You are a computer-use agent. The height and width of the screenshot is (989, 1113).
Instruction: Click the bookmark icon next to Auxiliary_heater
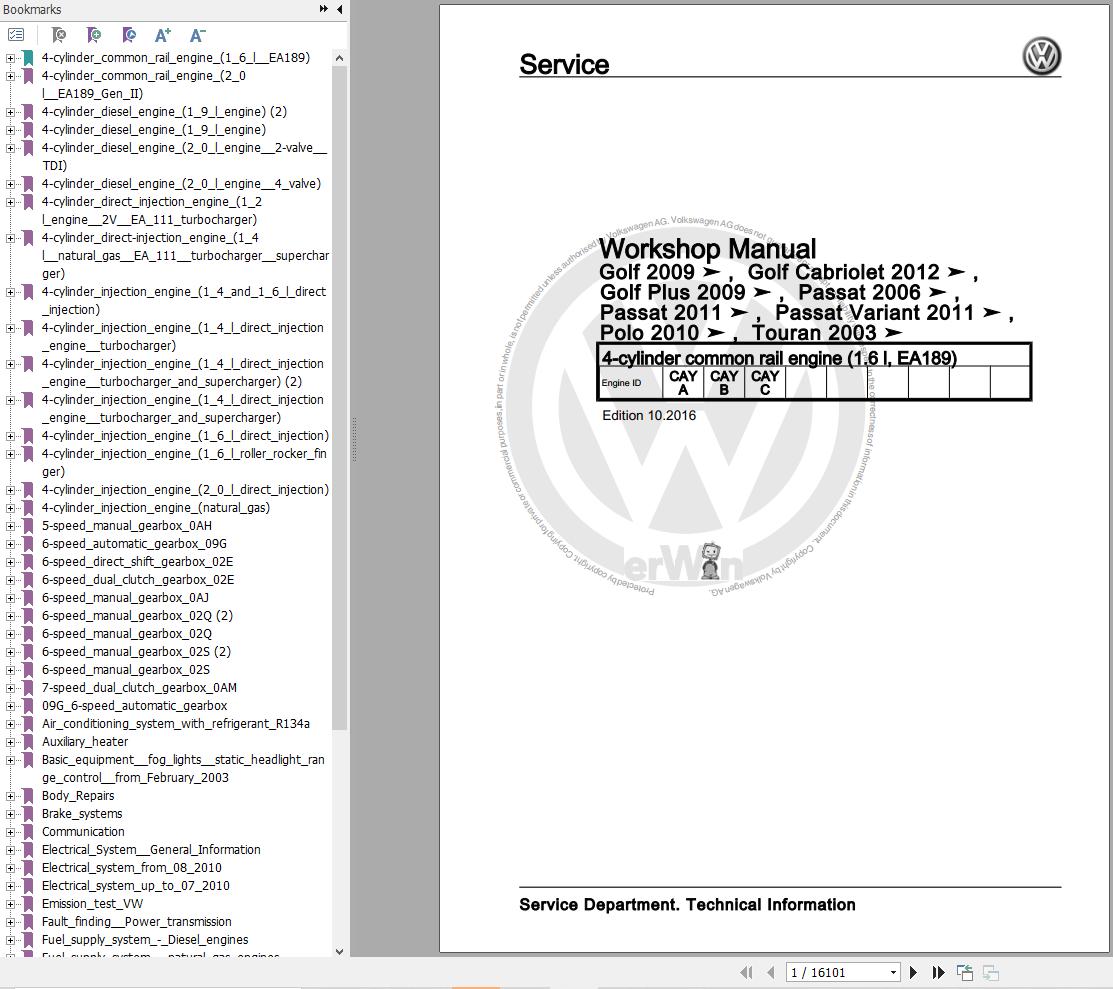pyautogui.click(x=28, y=742)
